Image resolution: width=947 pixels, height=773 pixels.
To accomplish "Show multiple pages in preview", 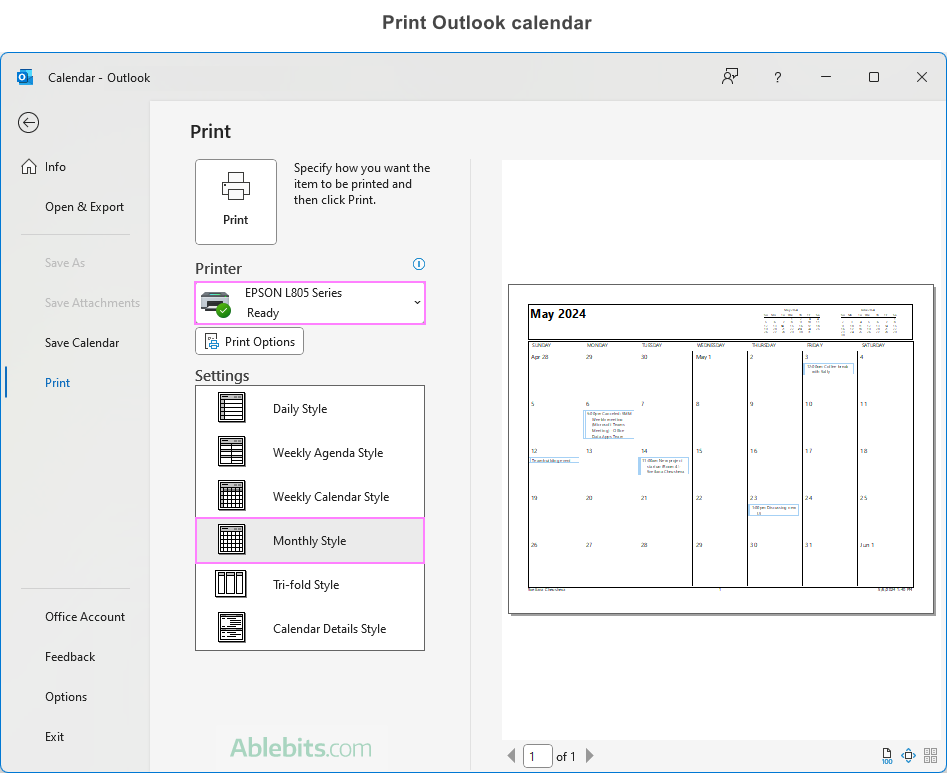I will (x=930, y=755).
